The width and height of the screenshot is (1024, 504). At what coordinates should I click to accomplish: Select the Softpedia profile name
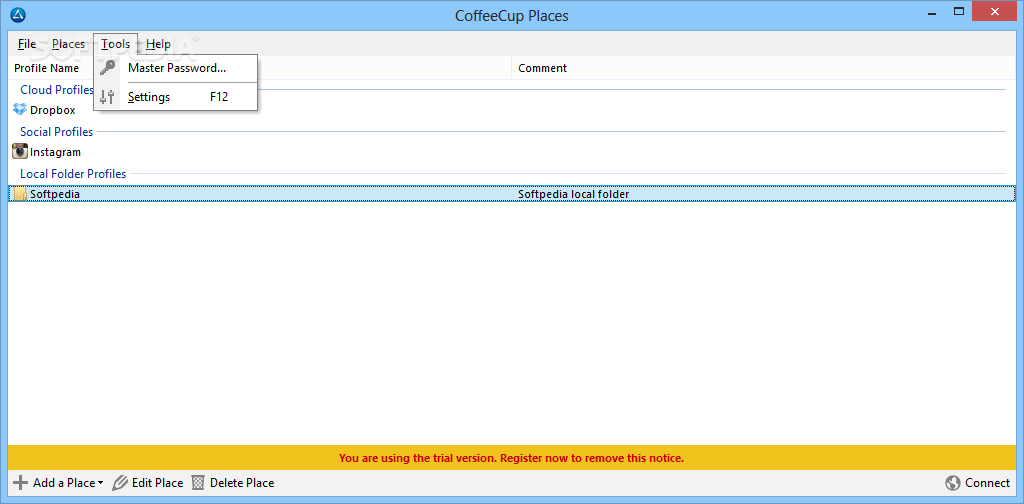coord(55,194)
